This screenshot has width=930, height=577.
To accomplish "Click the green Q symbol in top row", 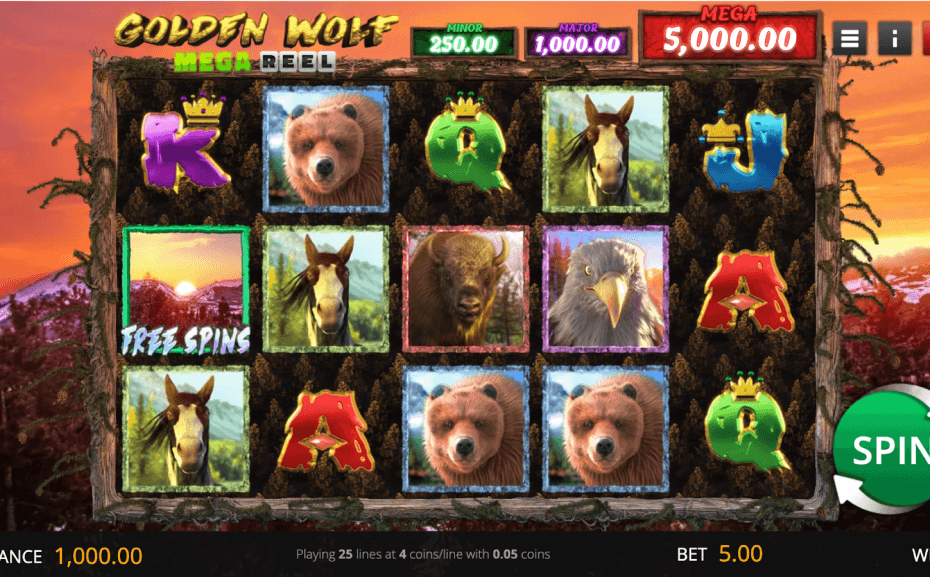I will [466, 143].
